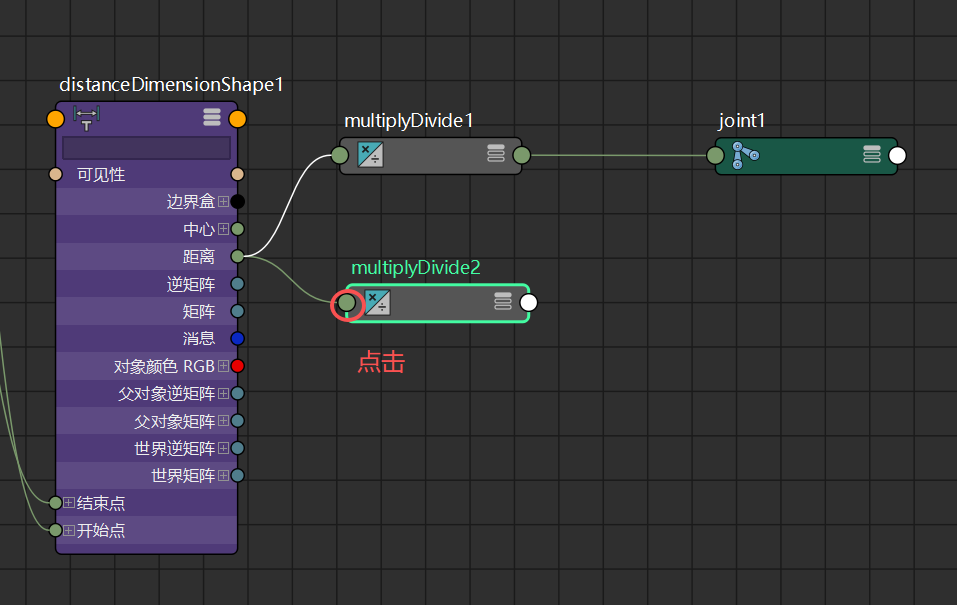Click the 世界逆矩阵 output port
Screen dimensions: 957x605
(237, 448)
